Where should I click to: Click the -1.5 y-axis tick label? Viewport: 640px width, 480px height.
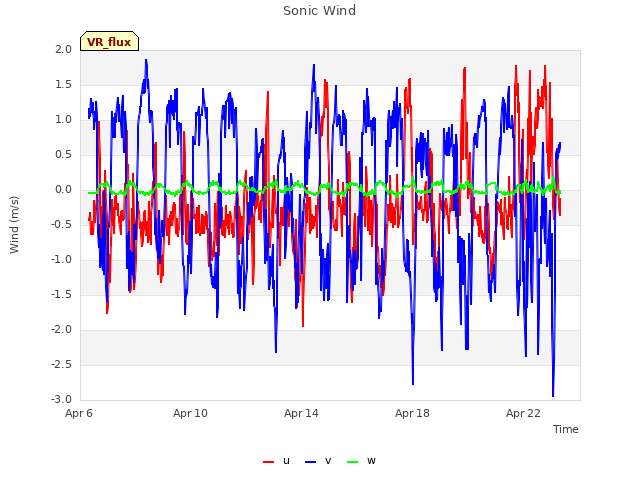(x=62, y=295)
